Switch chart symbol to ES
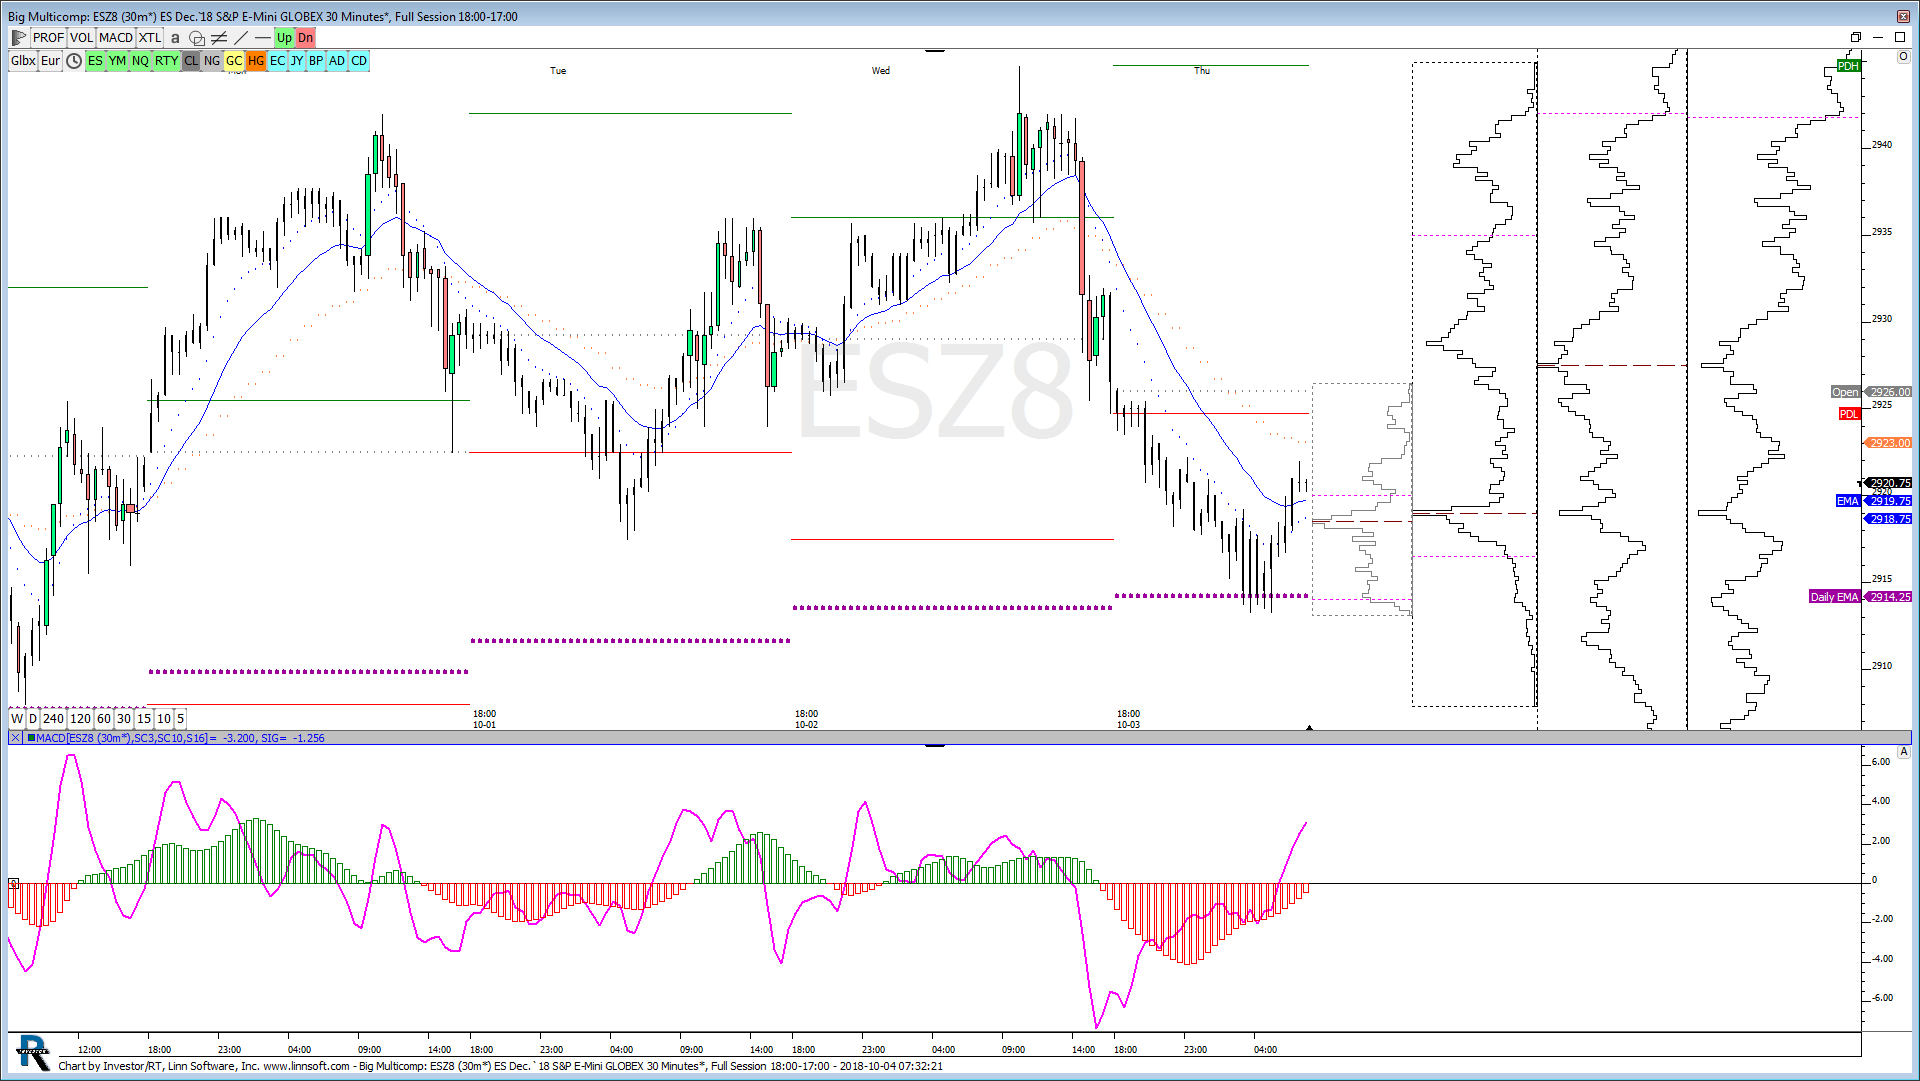The width and height of the screenshot is (1920, 1081). (x=95, y=61)
